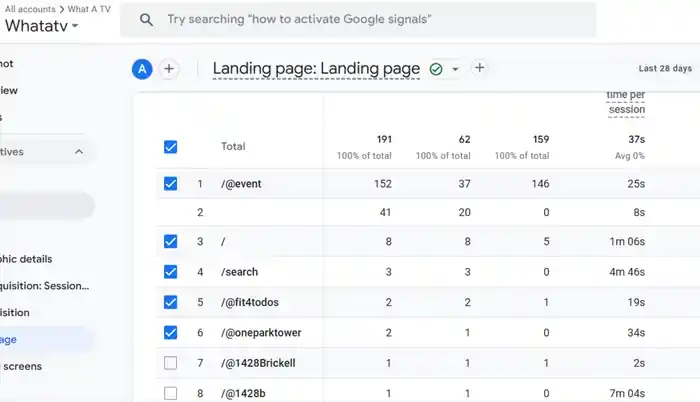The height and width of the screenshot is (402, 700).
Task: Click the 37s total average time
Action: 637,139
